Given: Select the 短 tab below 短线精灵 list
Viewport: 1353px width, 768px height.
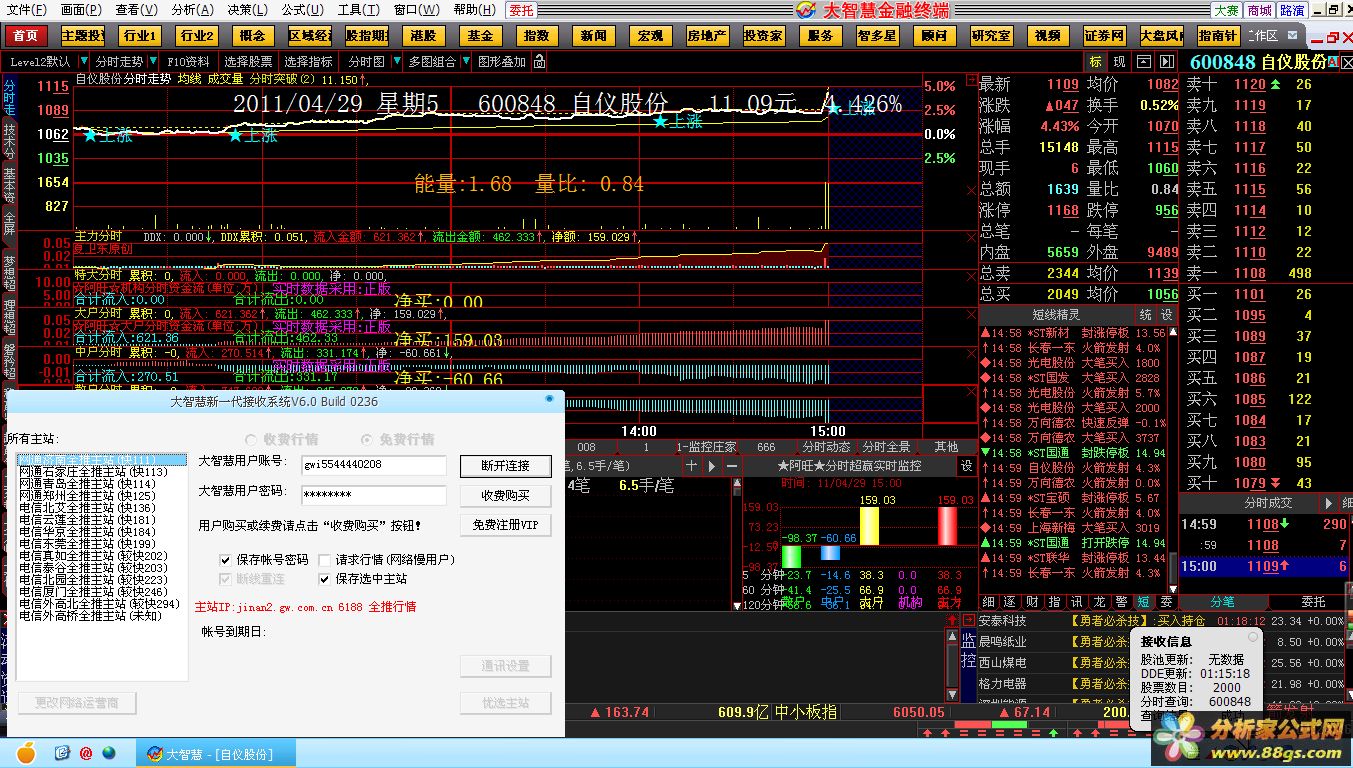Looking at the screenshot, I should point(1143,602).
